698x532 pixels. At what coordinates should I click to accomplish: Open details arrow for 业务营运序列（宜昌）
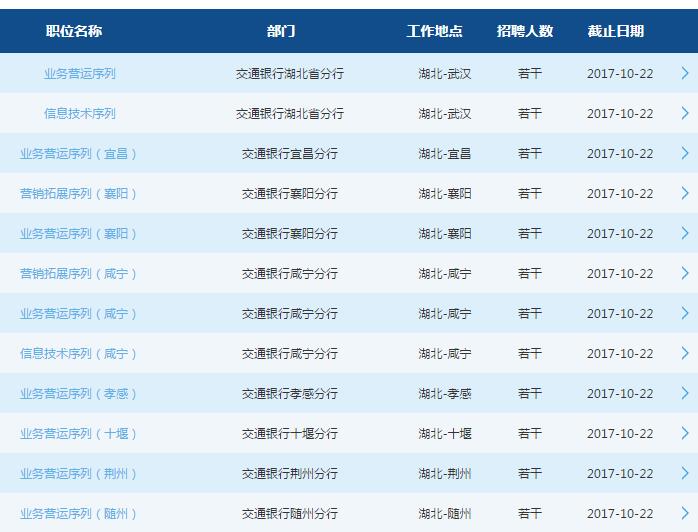click(684, 153)
